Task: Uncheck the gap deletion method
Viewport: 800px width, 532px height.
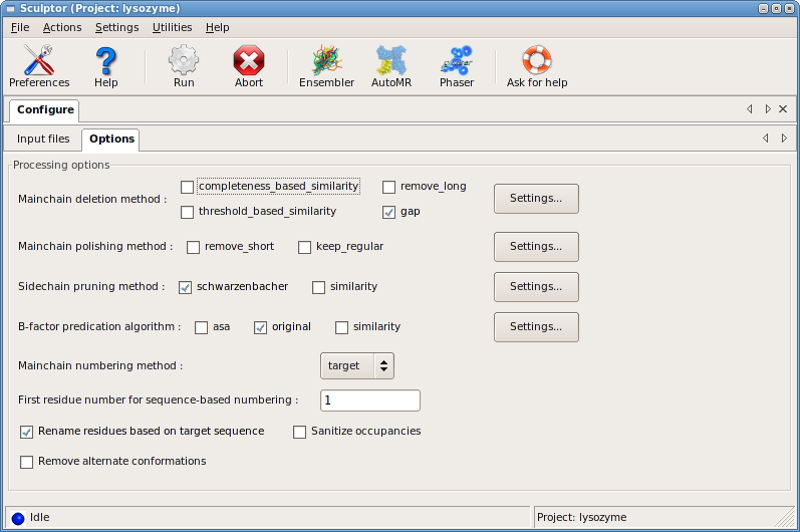Action: 389,212
